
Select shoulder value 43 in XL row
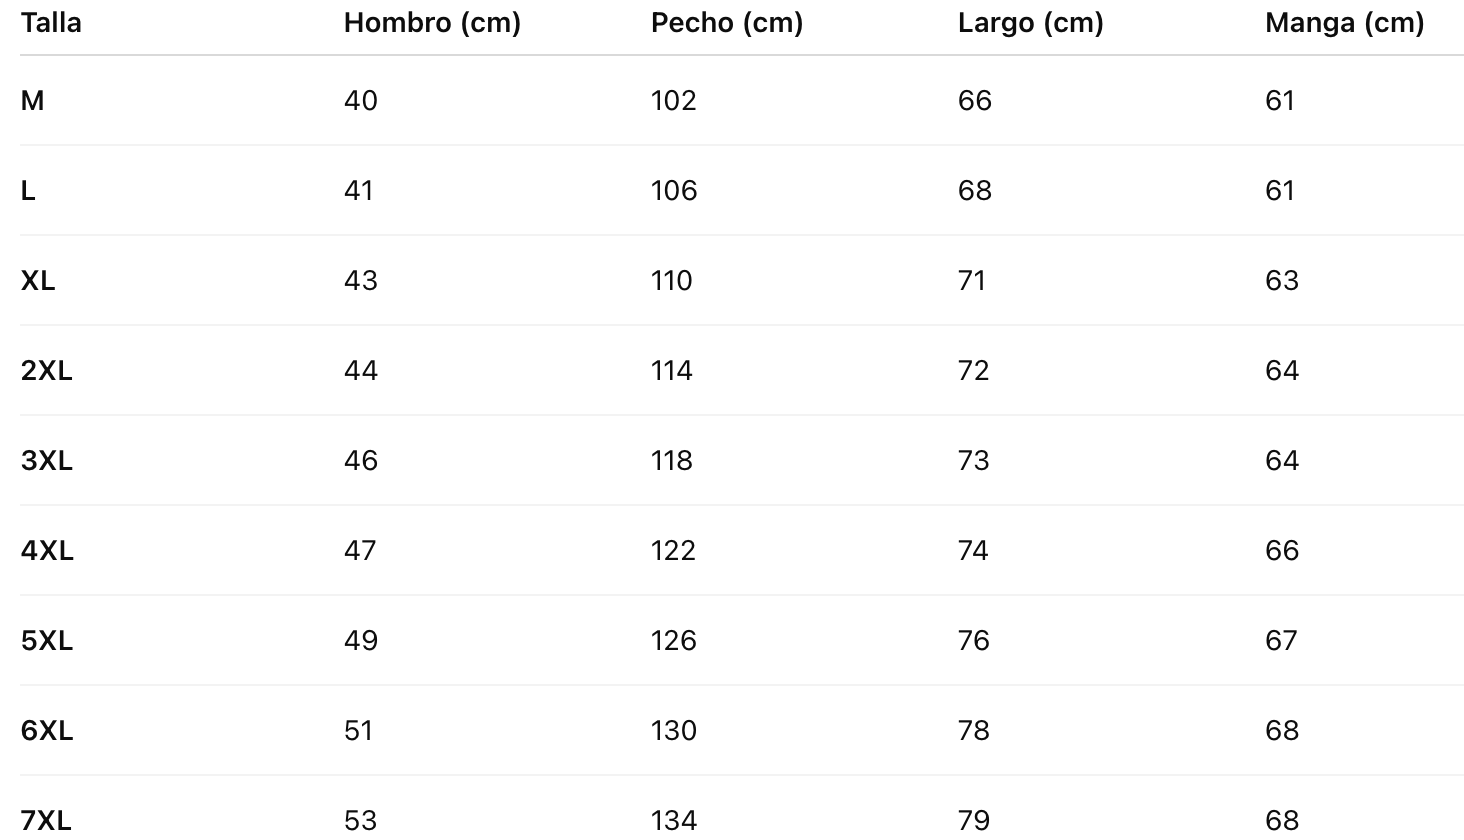(x=361, y=280)
